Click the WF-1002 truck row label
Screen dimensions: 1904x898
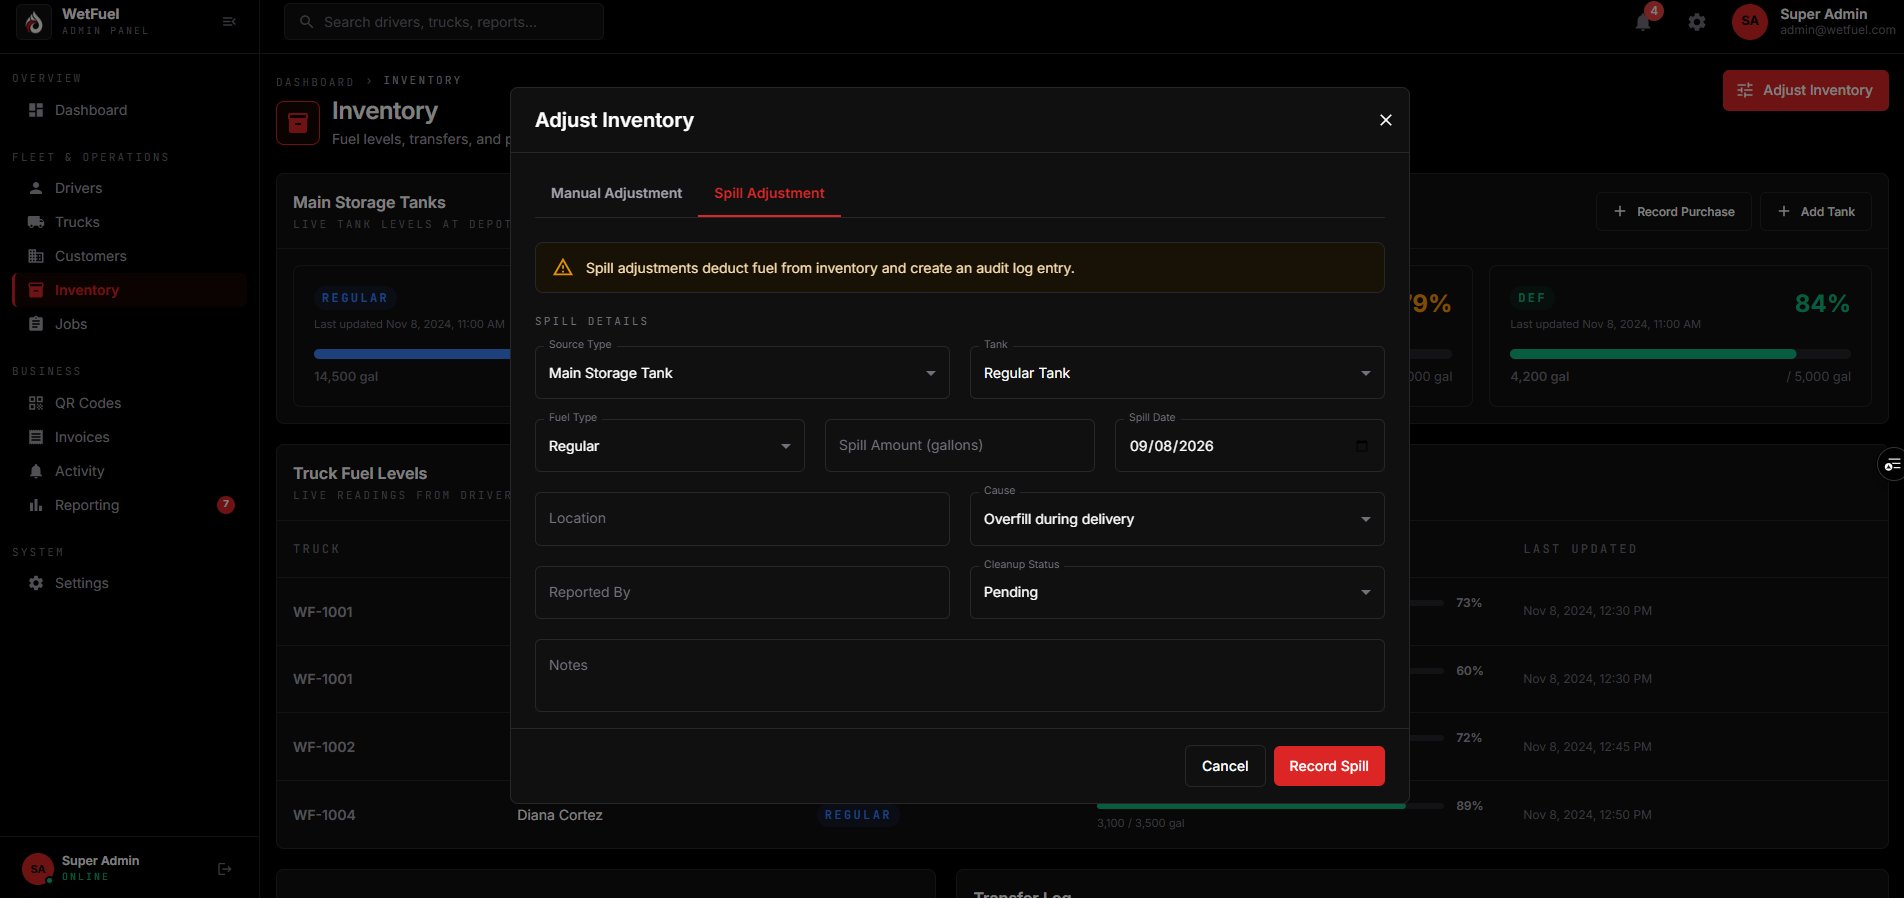point(324,747)
